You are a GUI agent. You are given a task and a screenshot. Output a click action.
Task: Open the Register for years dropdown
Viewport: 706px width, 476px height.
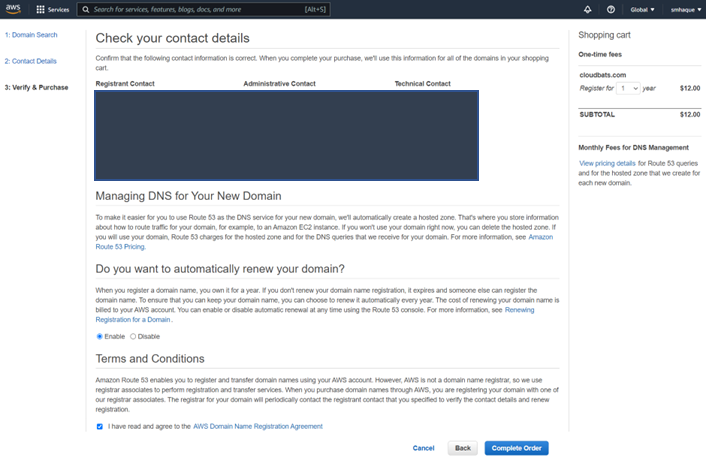(628, 88)
